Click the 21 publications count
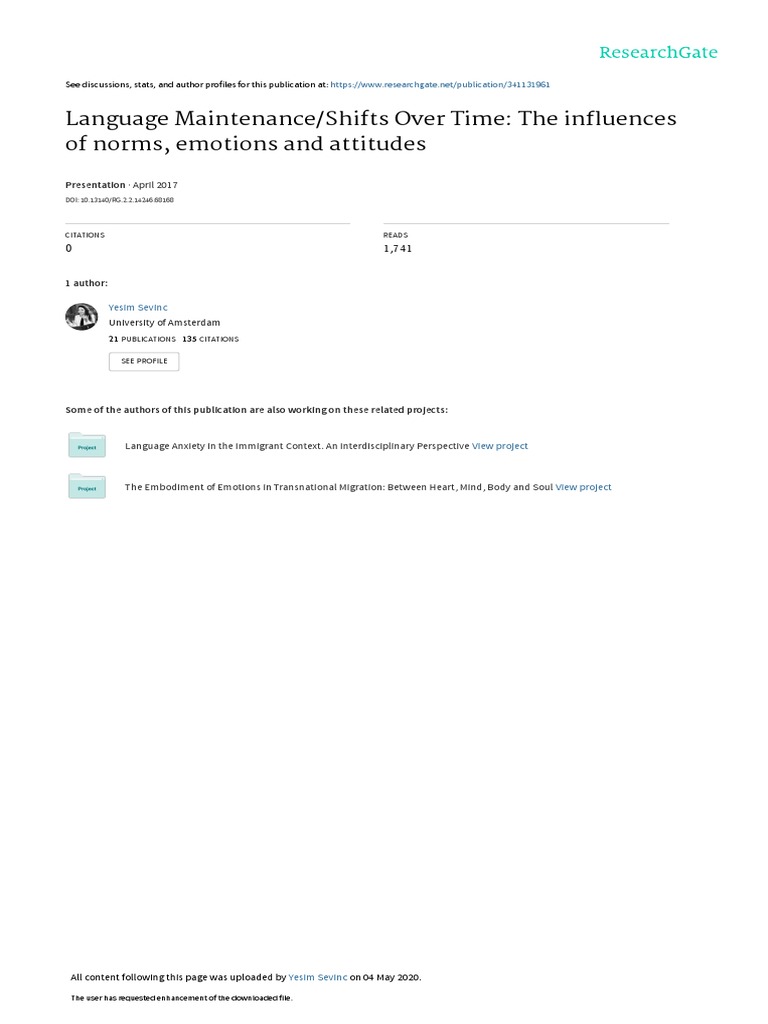This screenshot has height=1024, width=768. (x=141, y=339)
